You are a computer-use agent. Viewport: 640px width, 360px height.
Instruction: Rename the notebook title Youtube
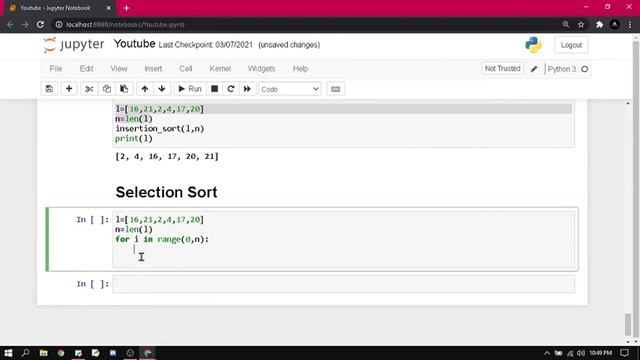pyautogui.click(x=134, y=44)
